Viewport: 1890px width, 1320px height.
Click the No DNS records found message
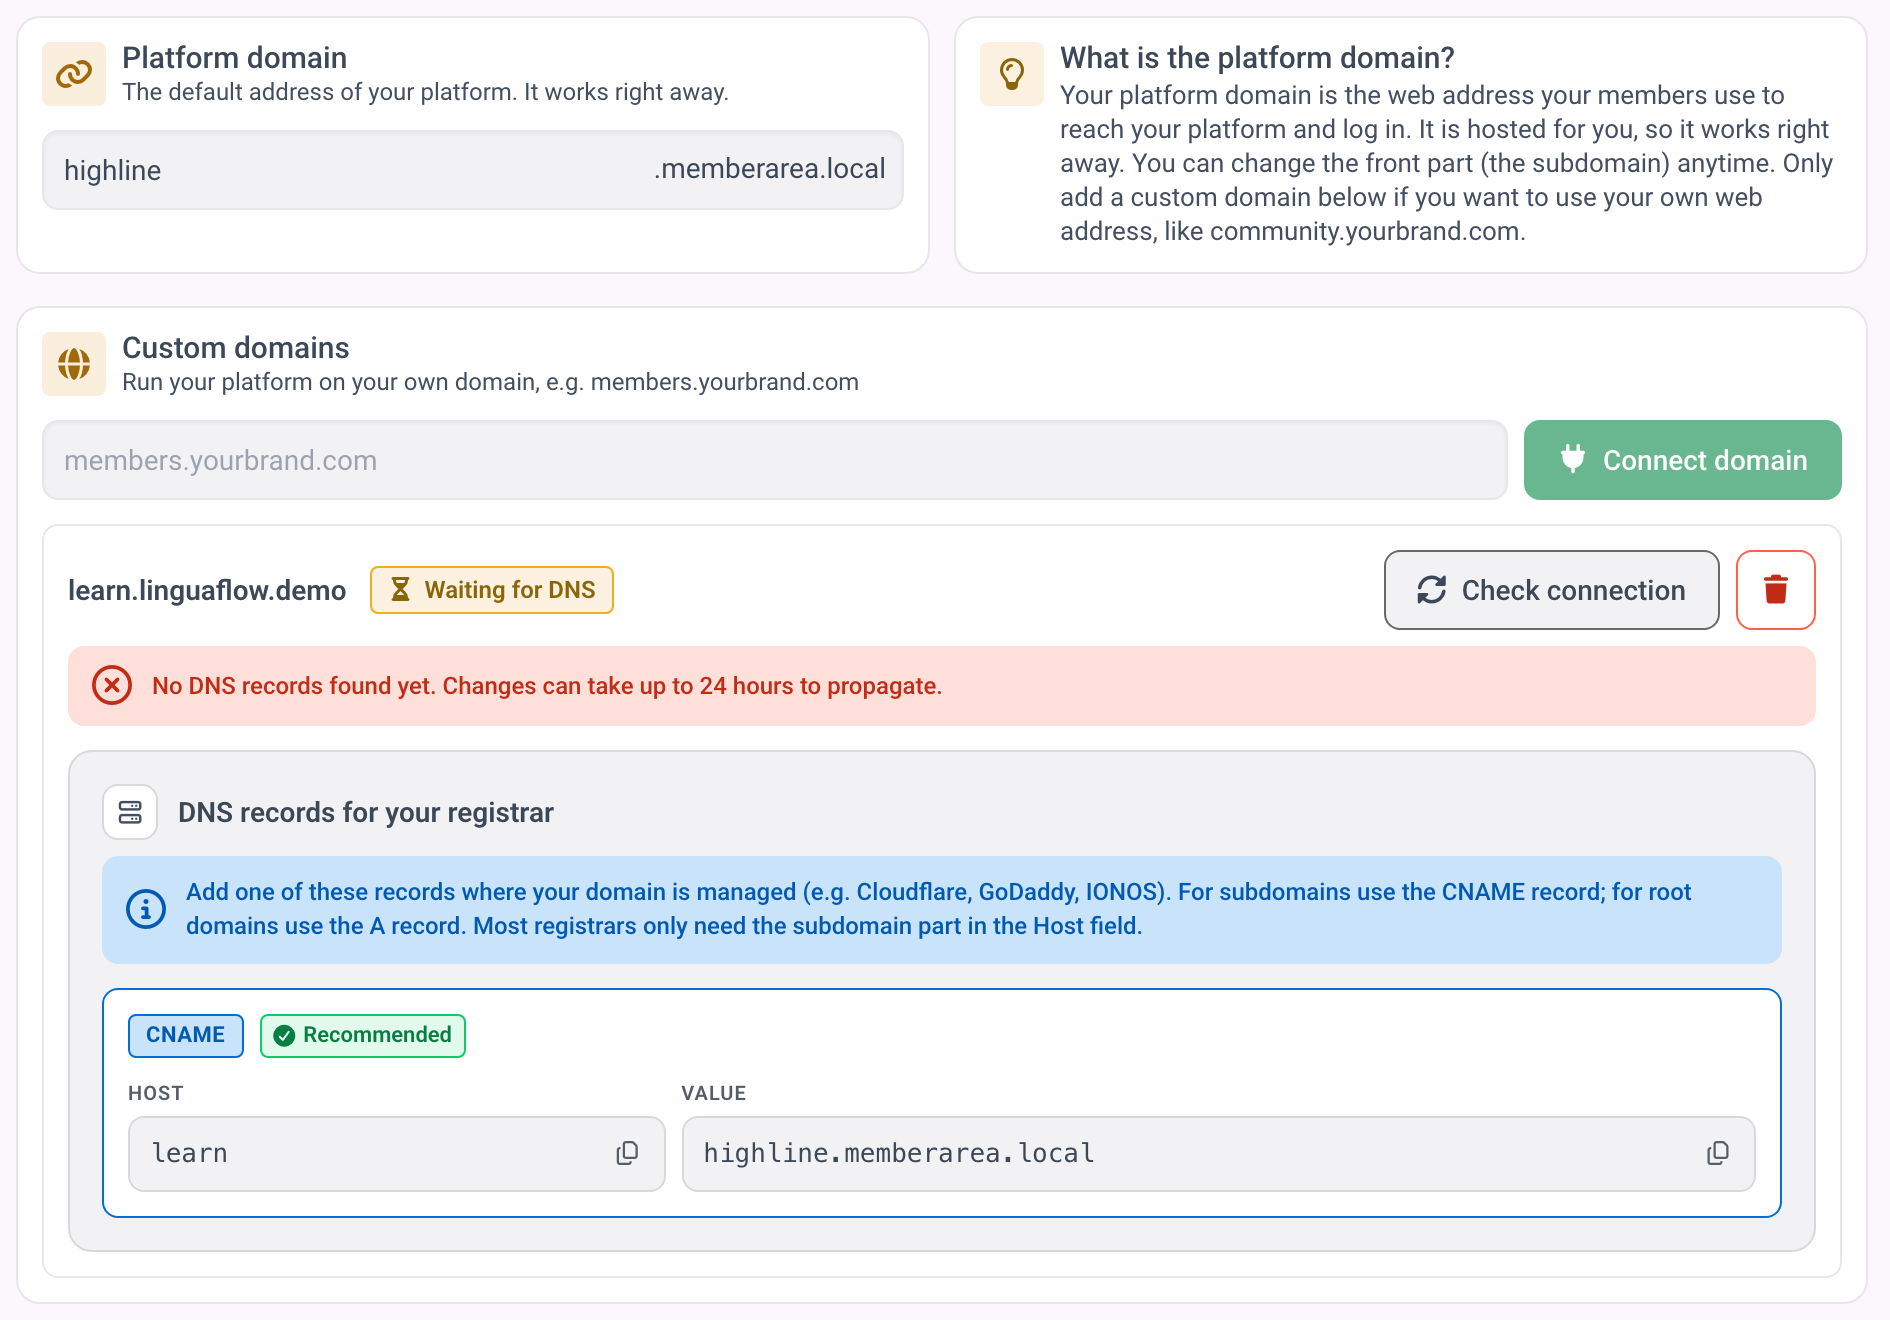point(547,686)
